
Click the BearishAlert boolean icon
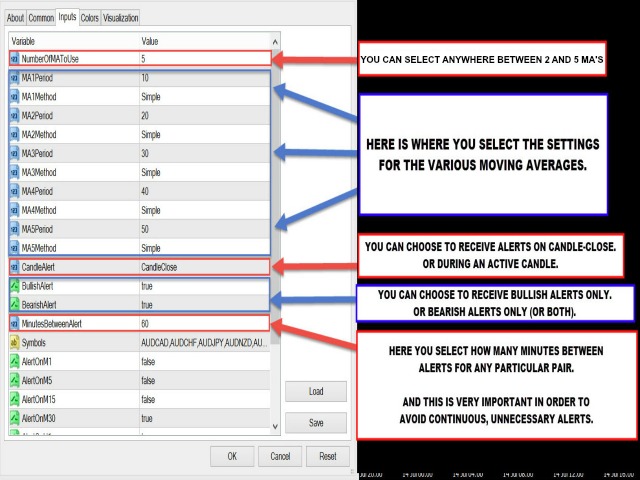point(14,305)
